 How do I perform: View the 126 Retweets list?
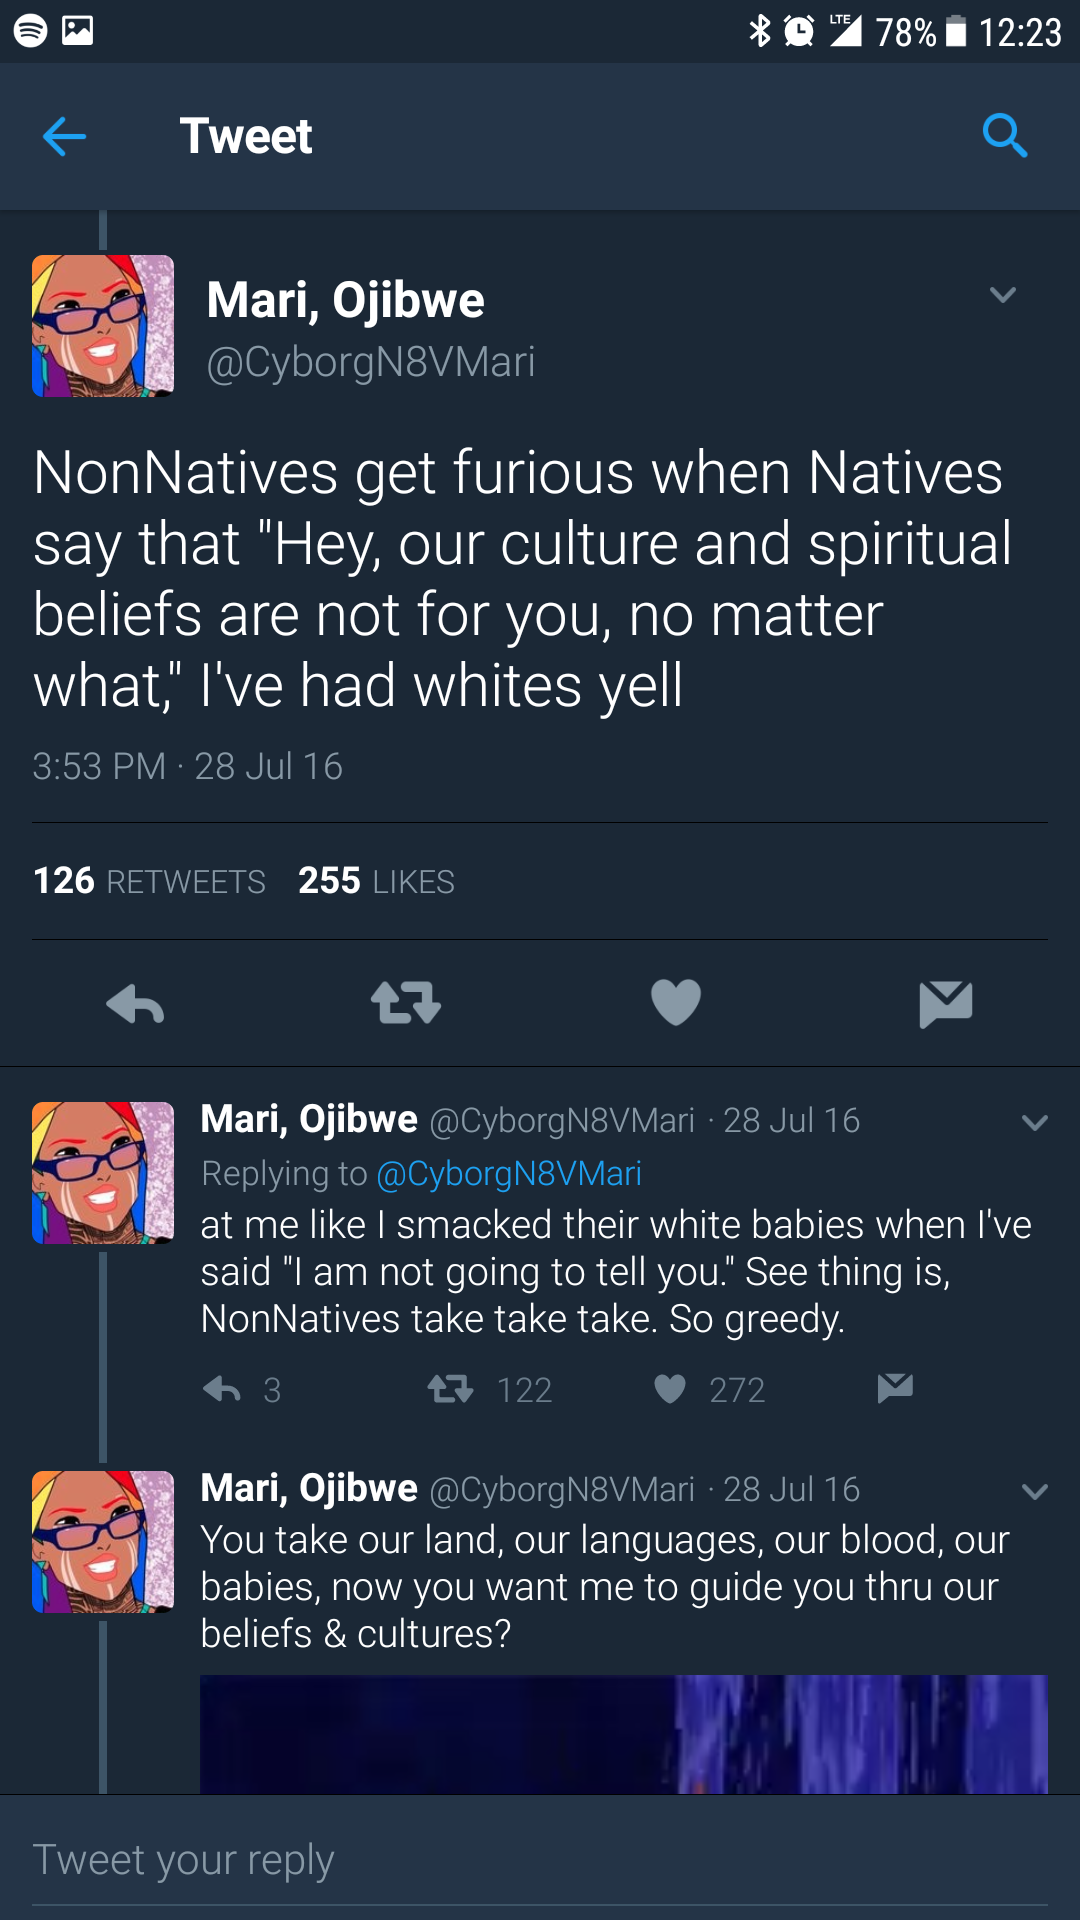(149, 881)
